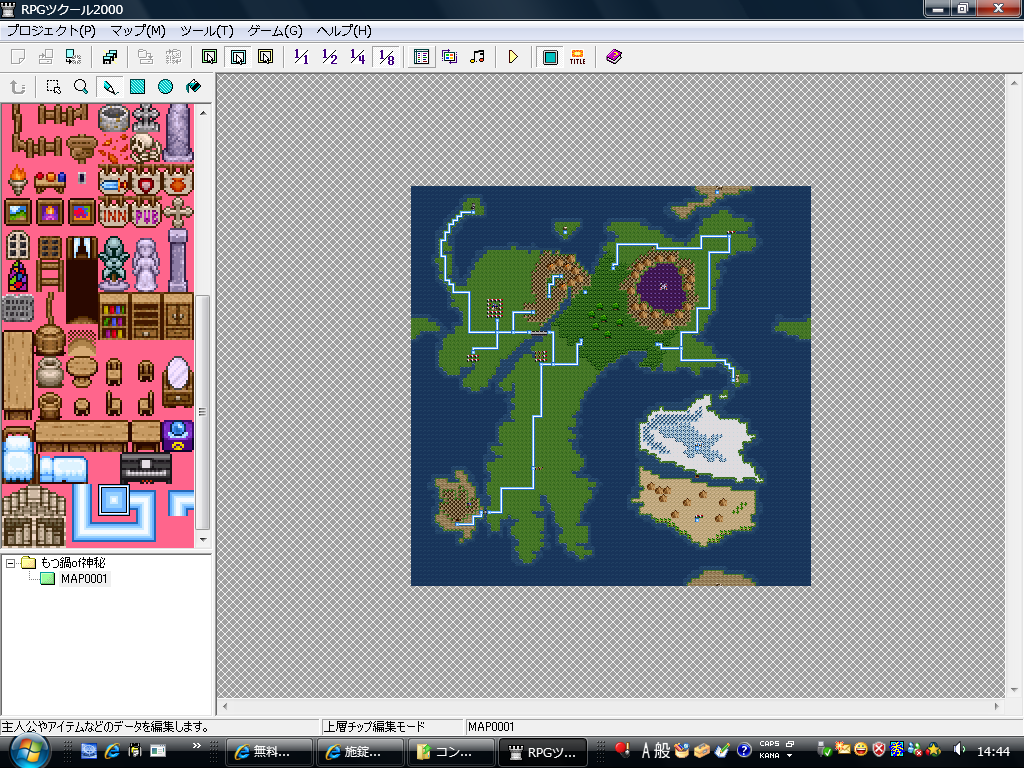
Task: Click the snowy island on map
Action: pyautogui.click(x=700, y=441)
